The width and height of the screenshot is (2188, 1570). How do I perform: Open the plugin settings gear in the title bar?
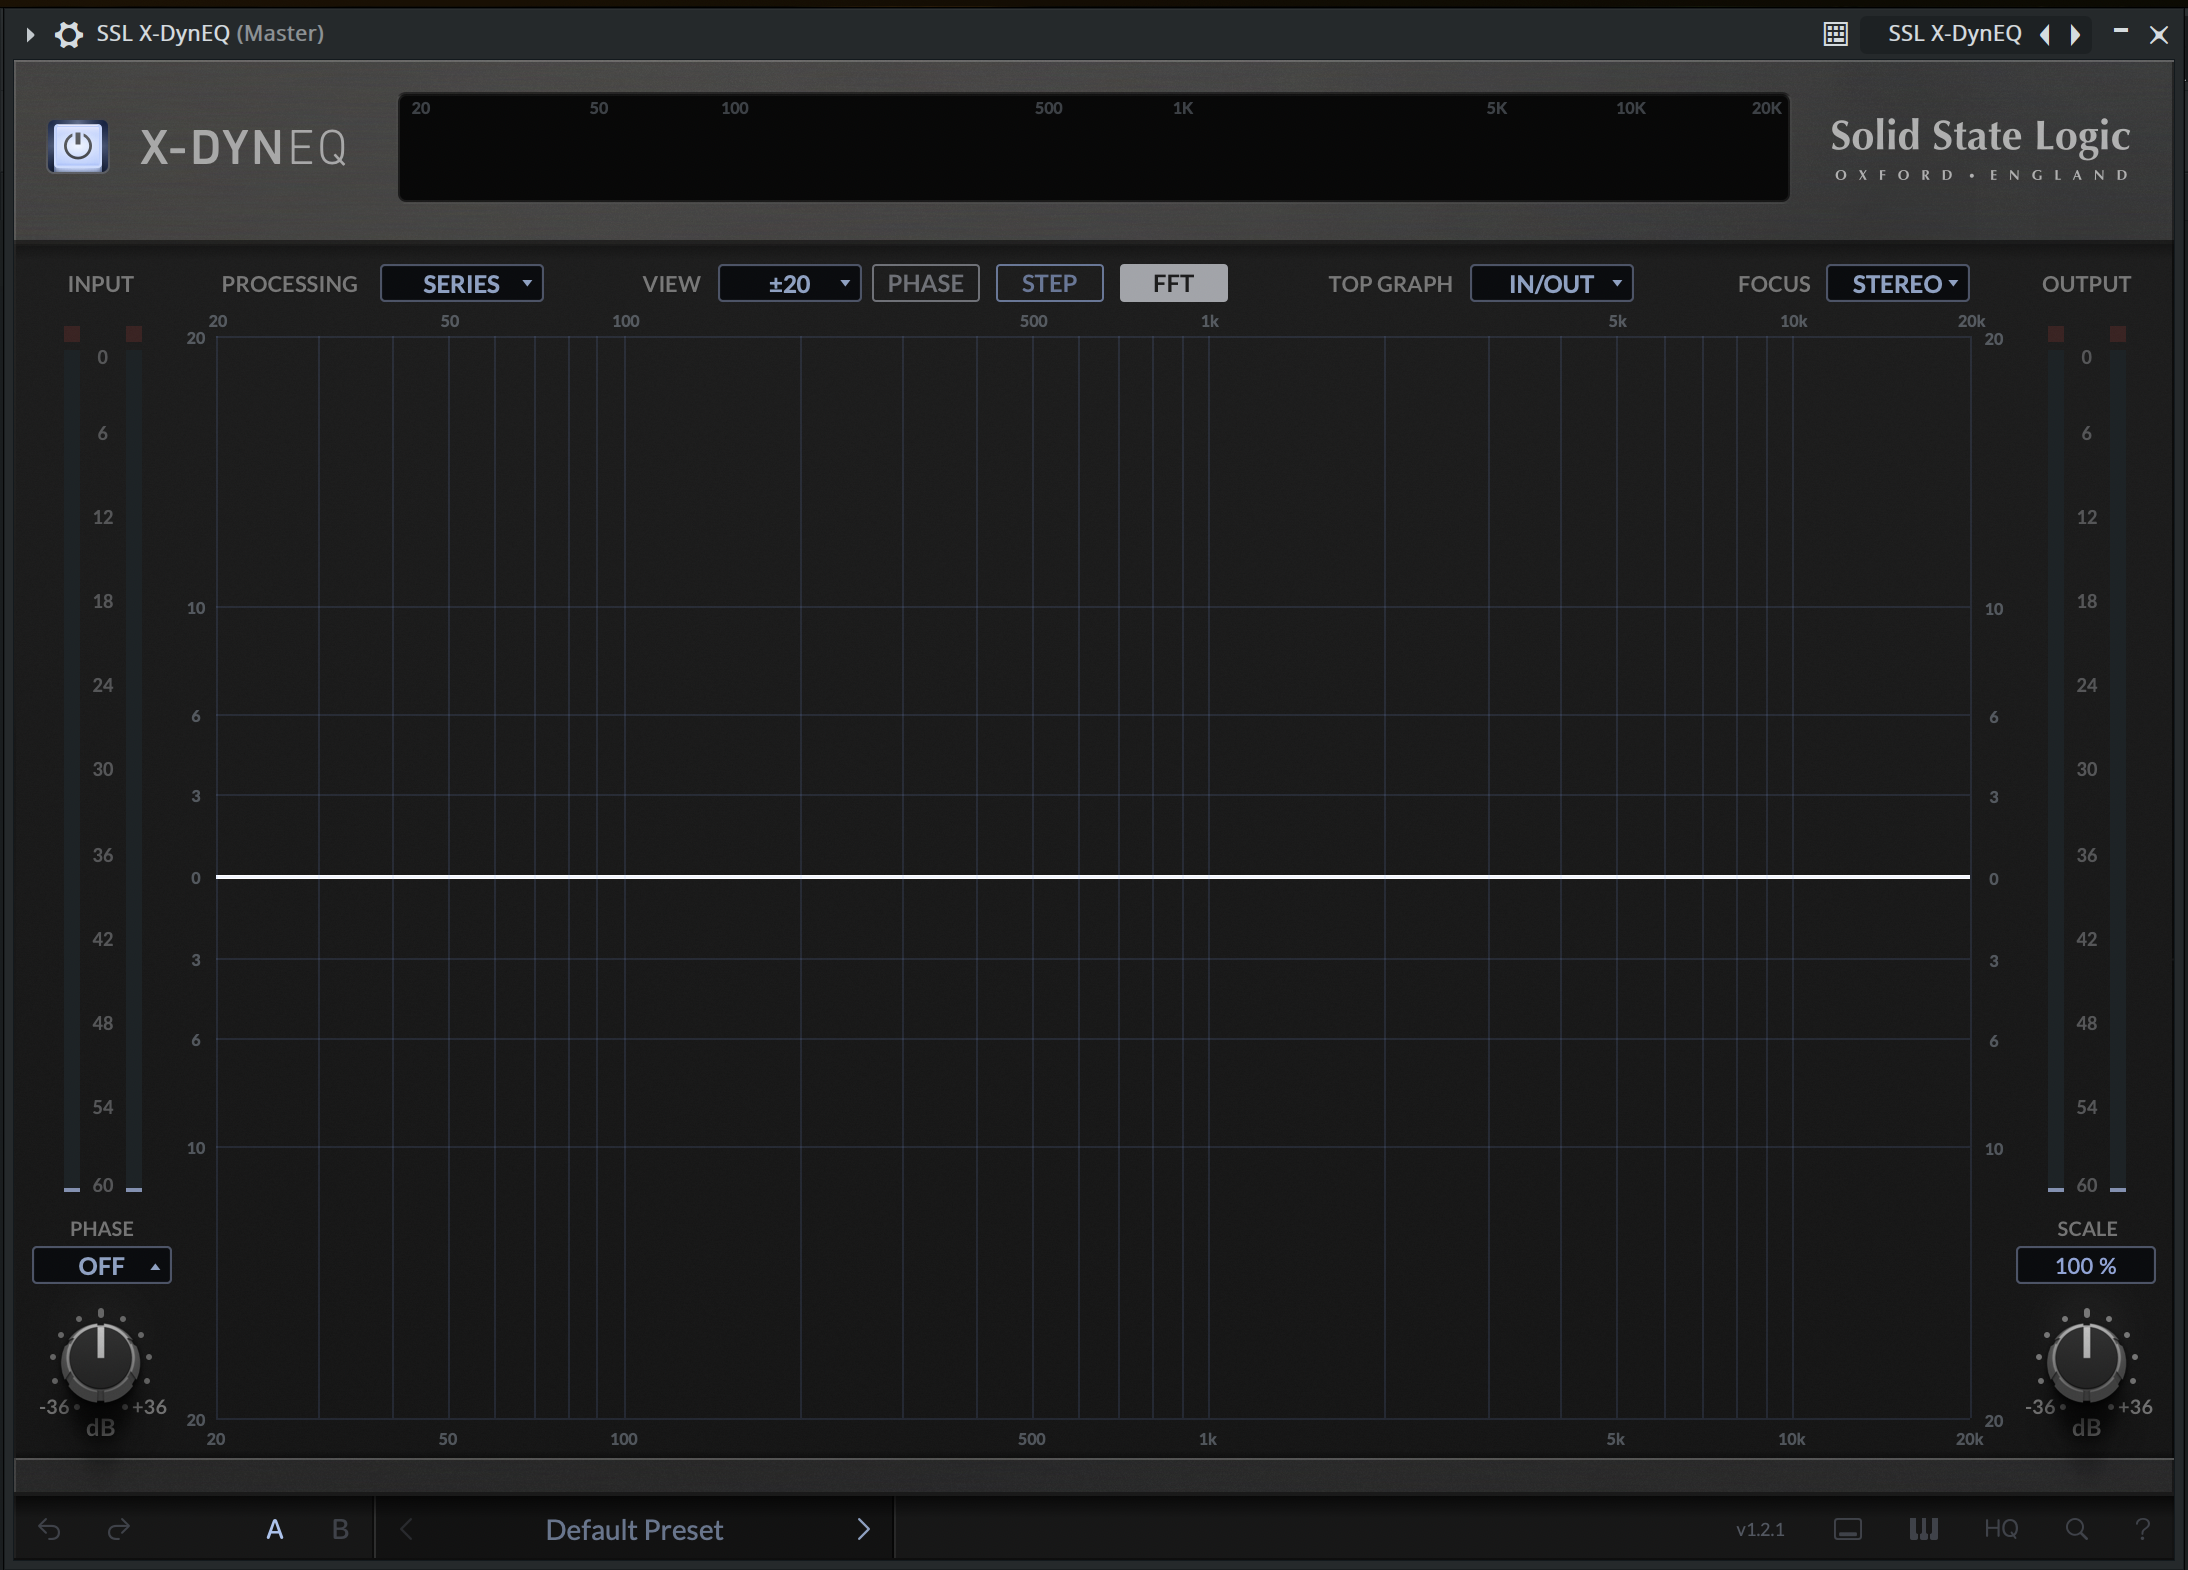point(68,33)
